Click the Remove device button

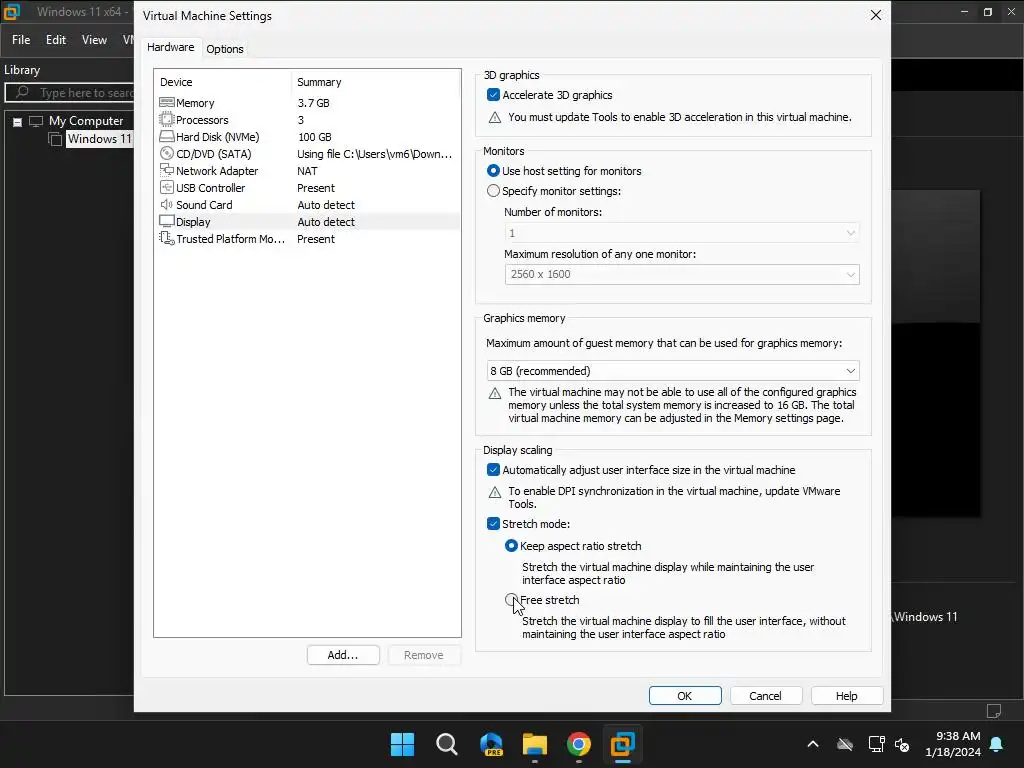click(x=424, y=655)
